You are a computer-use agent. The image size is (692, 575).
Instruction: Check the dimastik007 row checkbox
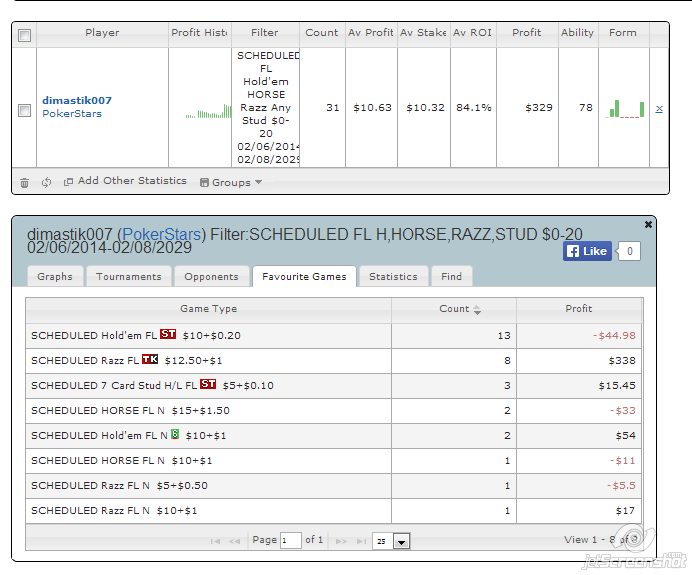pyautogui.click(x=25, y=110)
